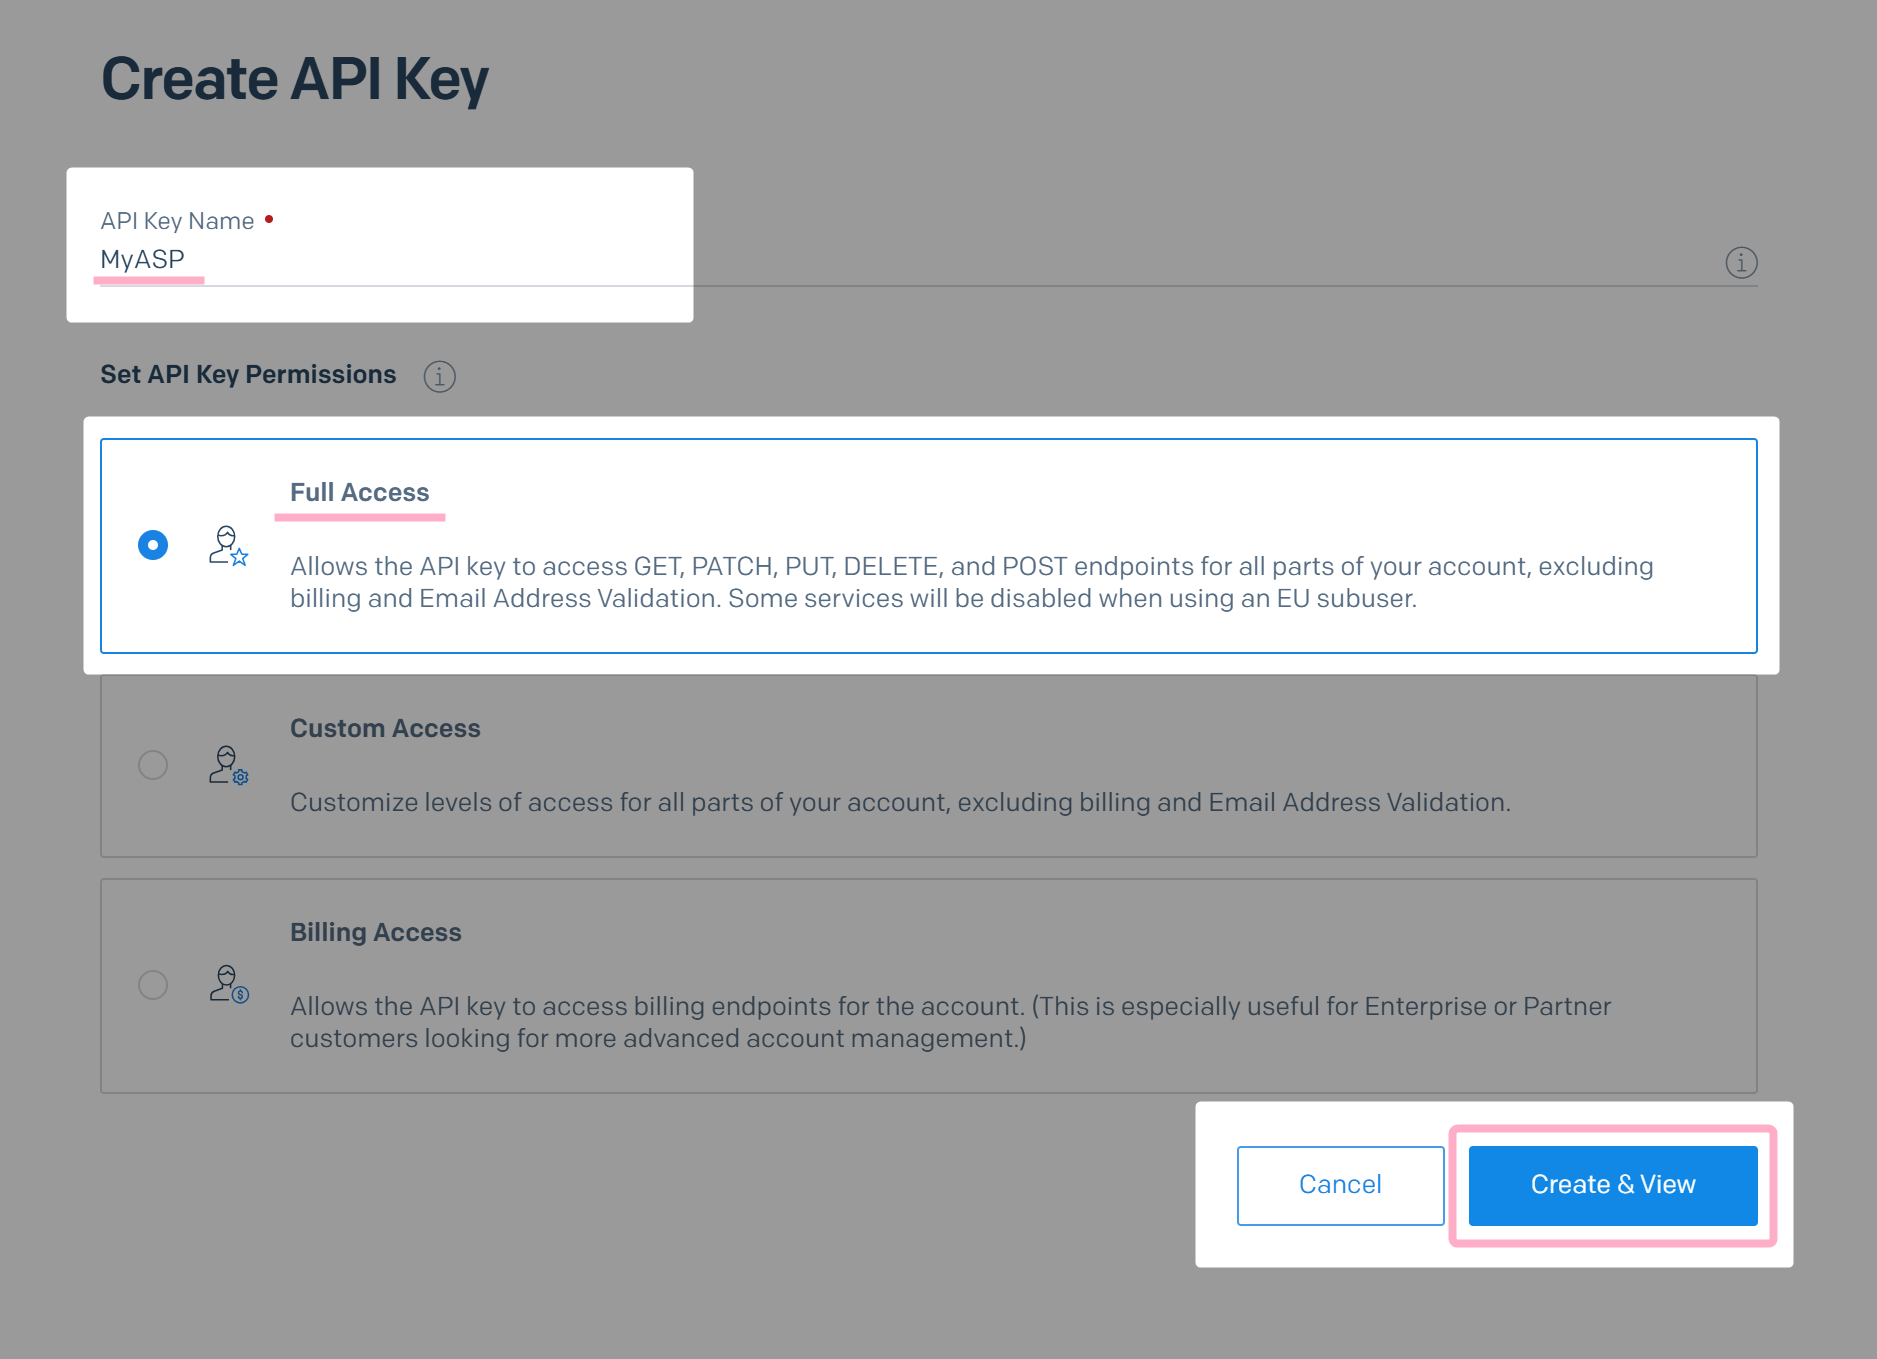Screen dimensions: 1877x1359
Task: Click the Full Access user star icon
Action: (x=228, y=546)
